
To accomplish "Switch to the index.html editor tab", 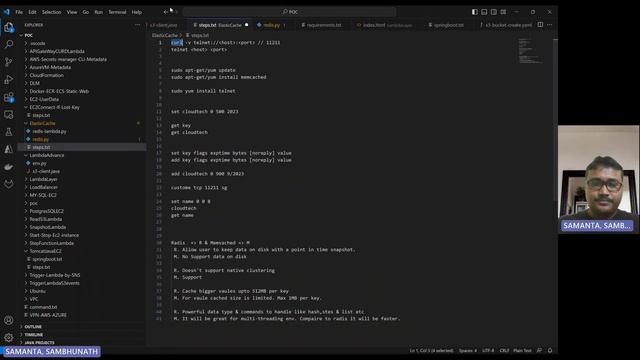I will click(384, 25).
